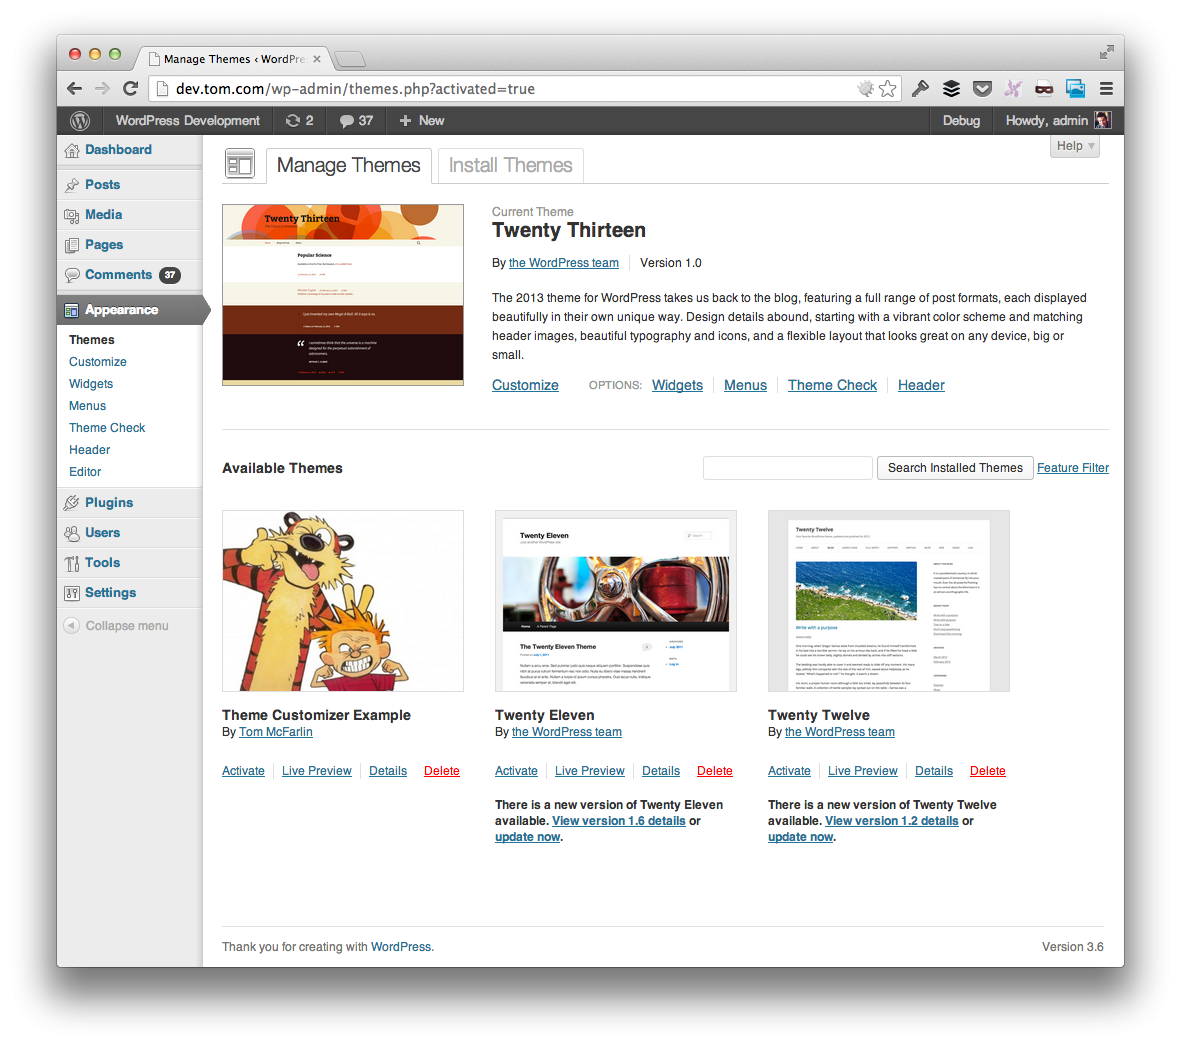Open the Appearance menu

(130, 310)
